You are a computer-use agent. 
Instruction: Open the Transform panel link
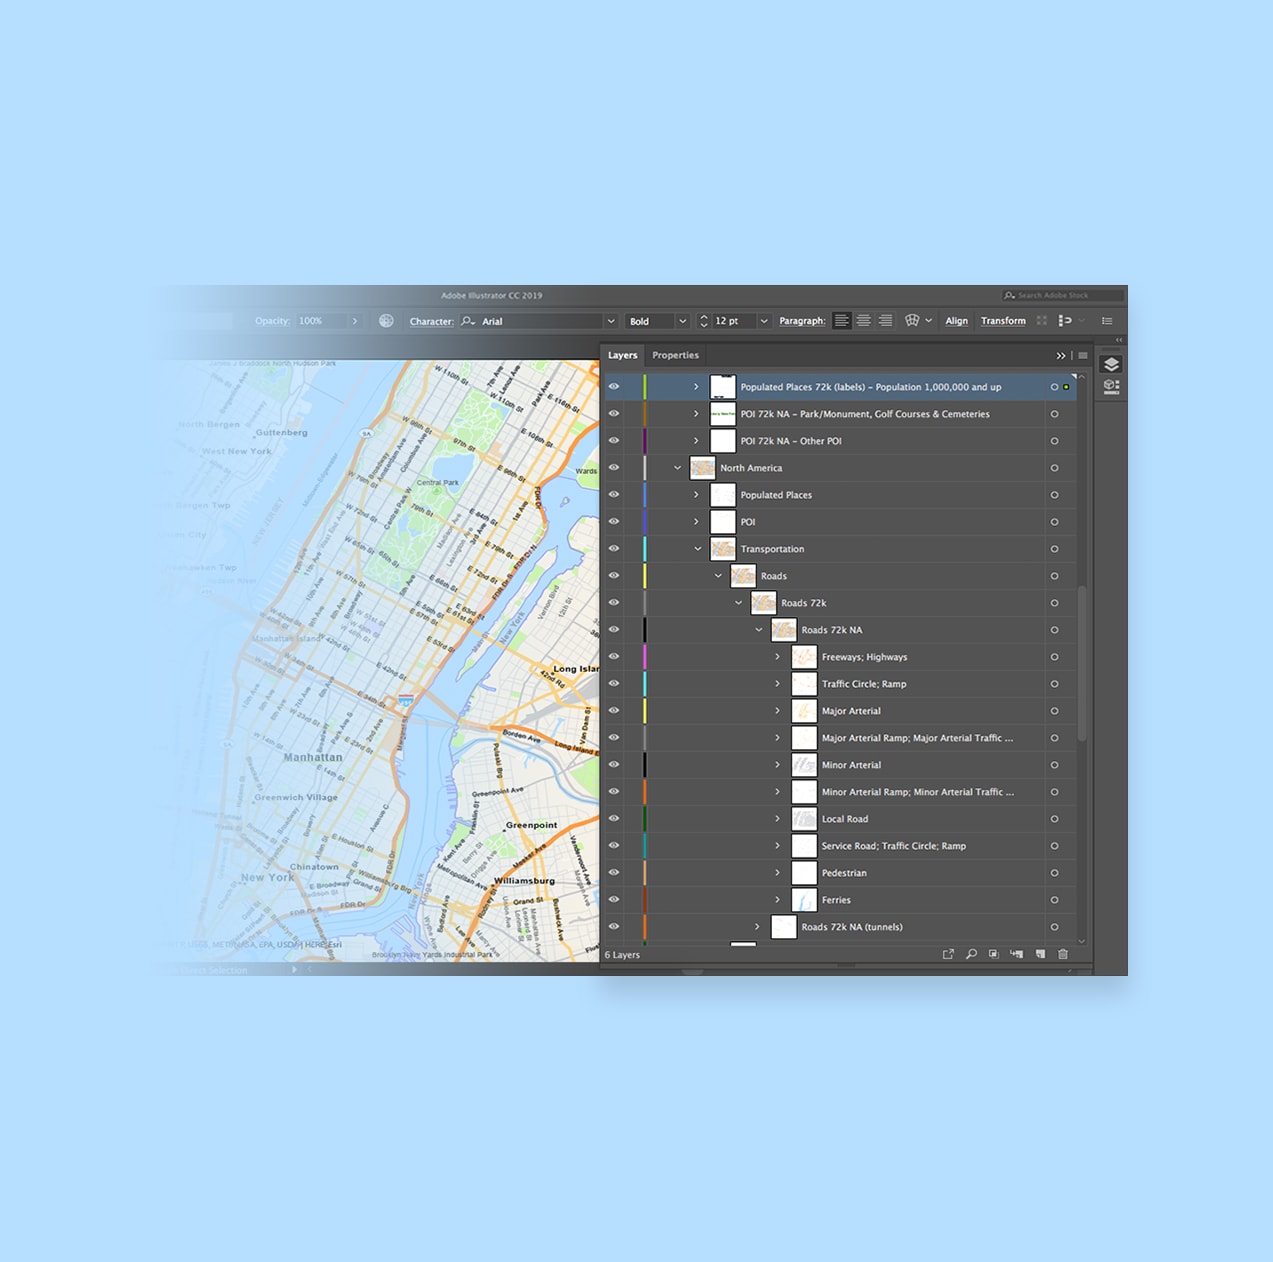tap(1003, 321)
